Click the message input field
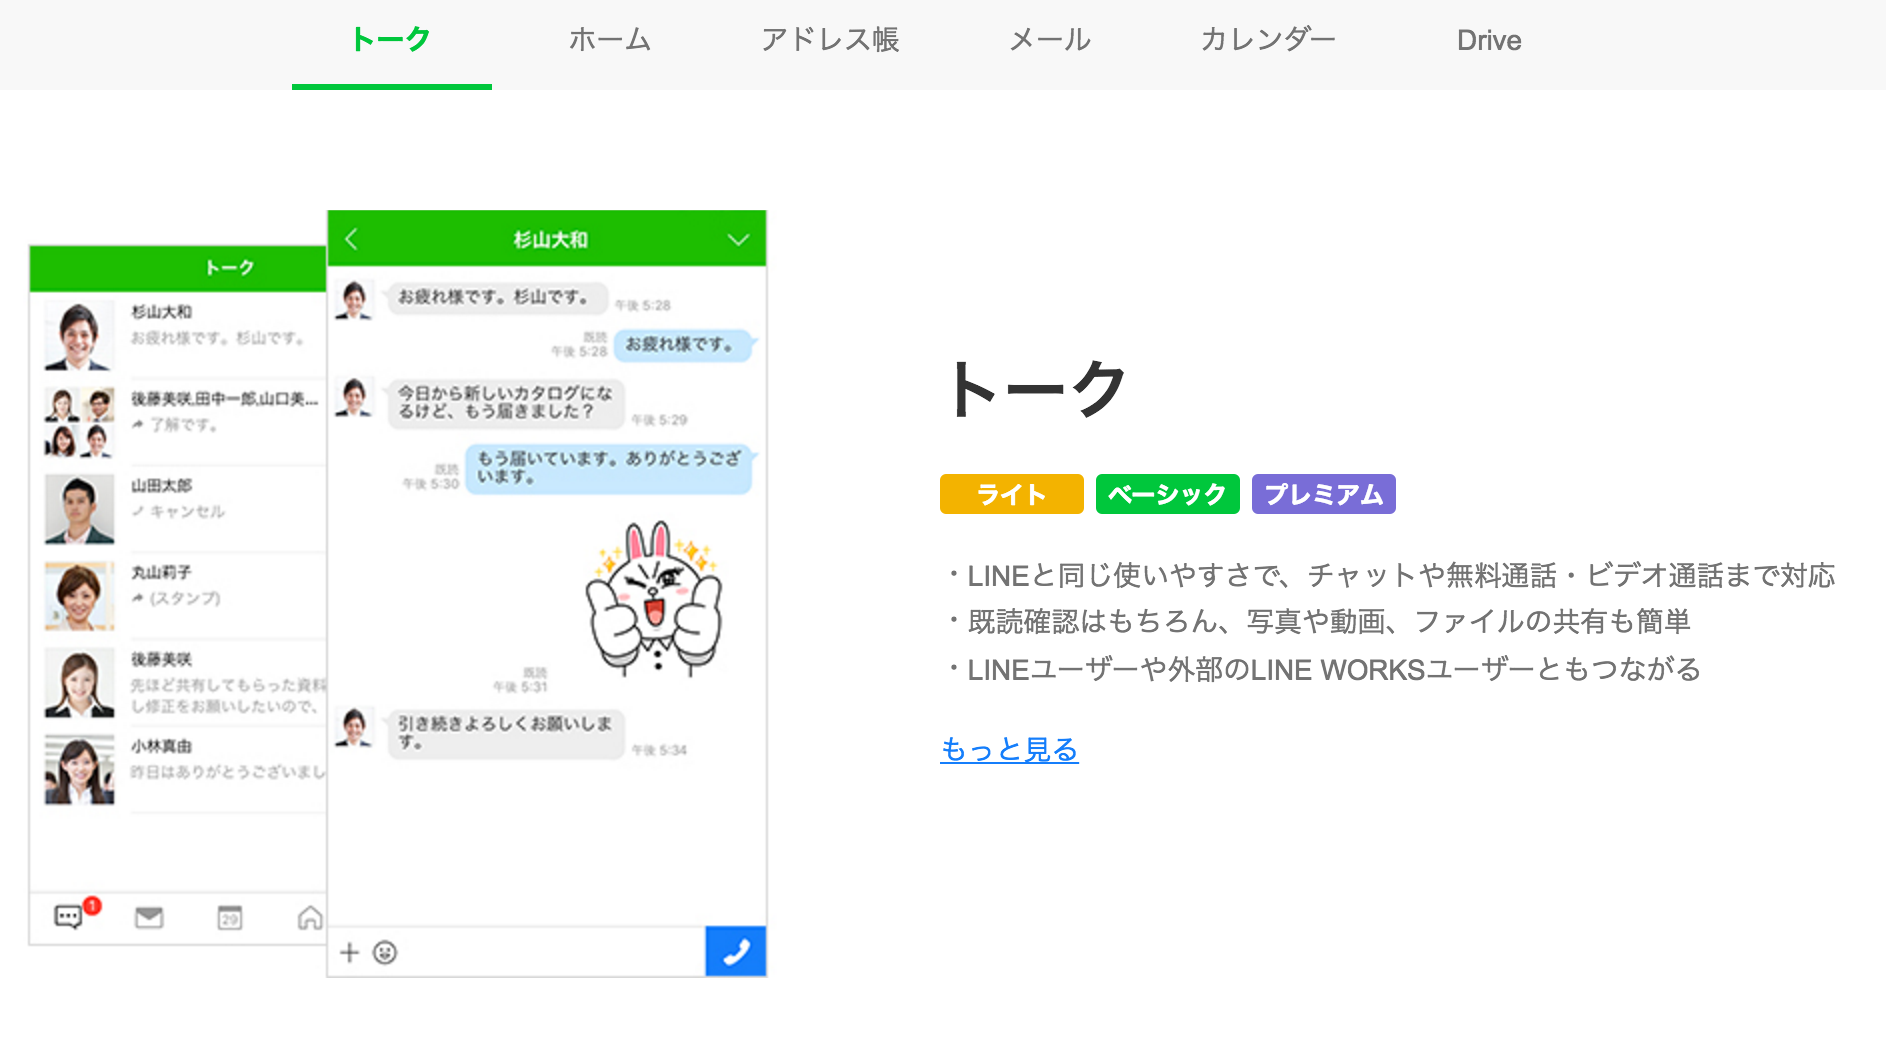This screenshot has width=1886, height=1054. tap(552, 952)
